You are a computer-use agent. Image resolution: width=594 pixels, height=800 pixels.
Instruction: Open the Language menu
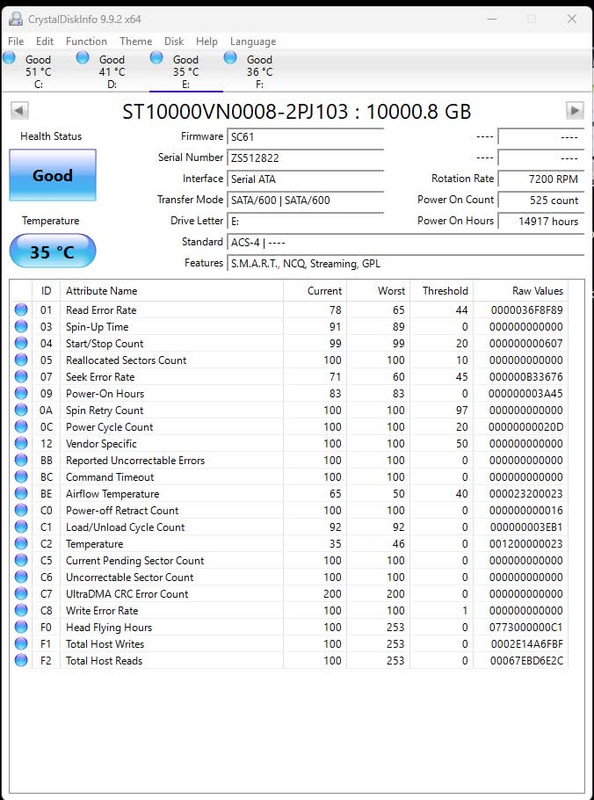253,41
